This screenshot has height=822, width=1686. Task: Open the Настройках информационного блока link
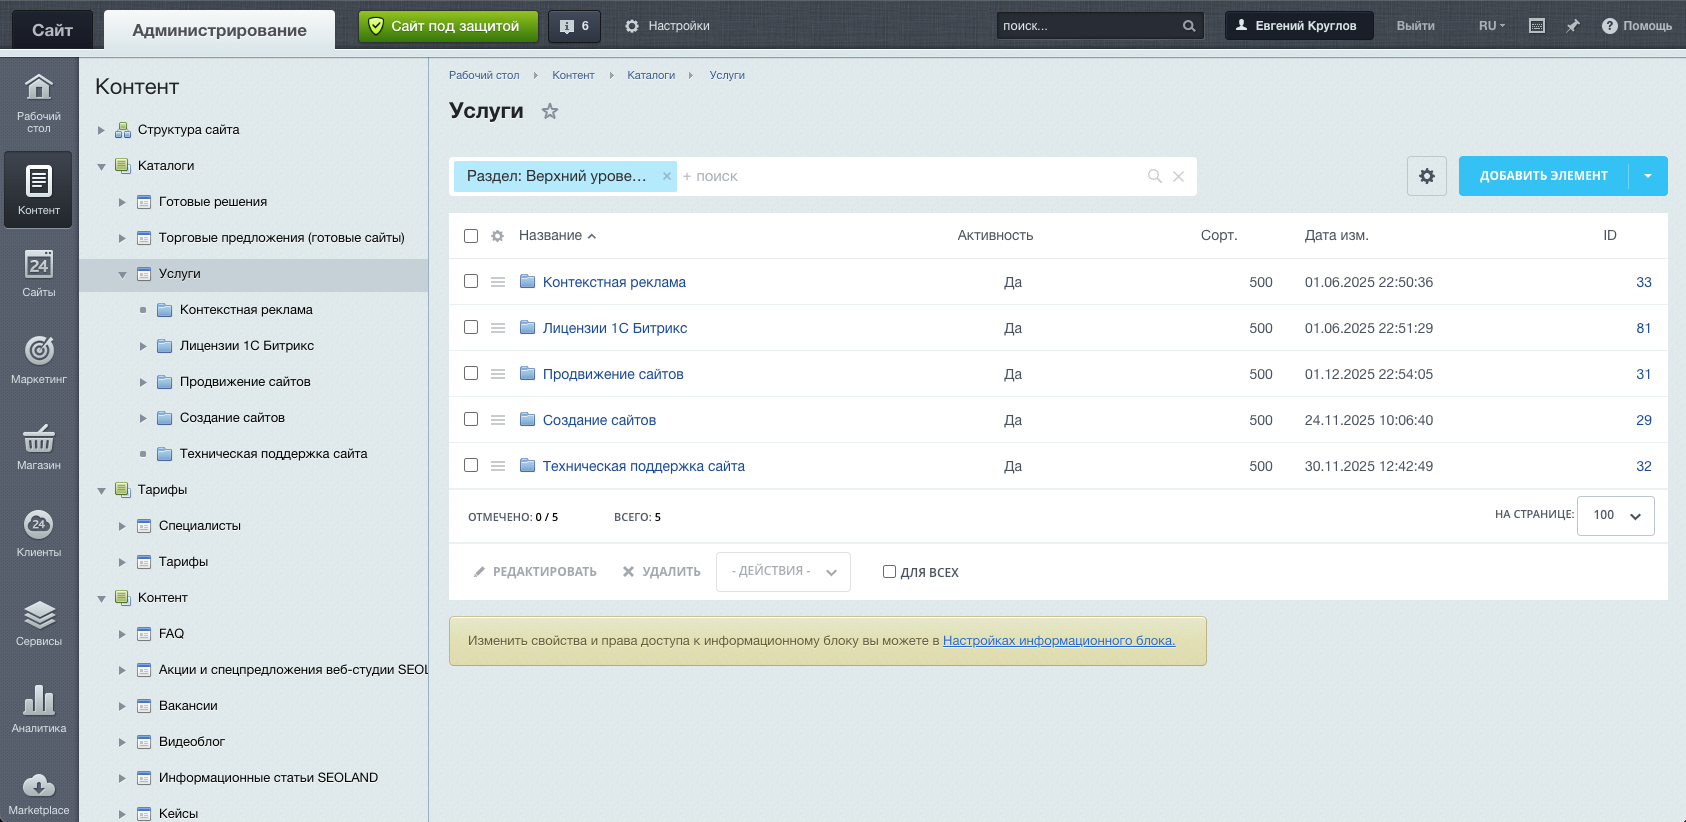tap(1058, 641)
